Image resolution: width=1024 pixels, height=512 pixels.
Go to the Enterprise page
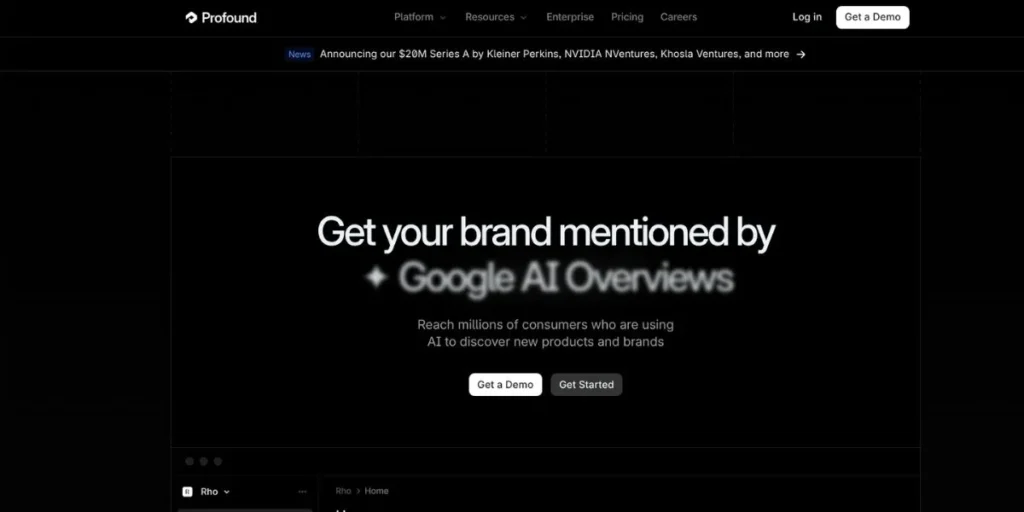point(570,17)
